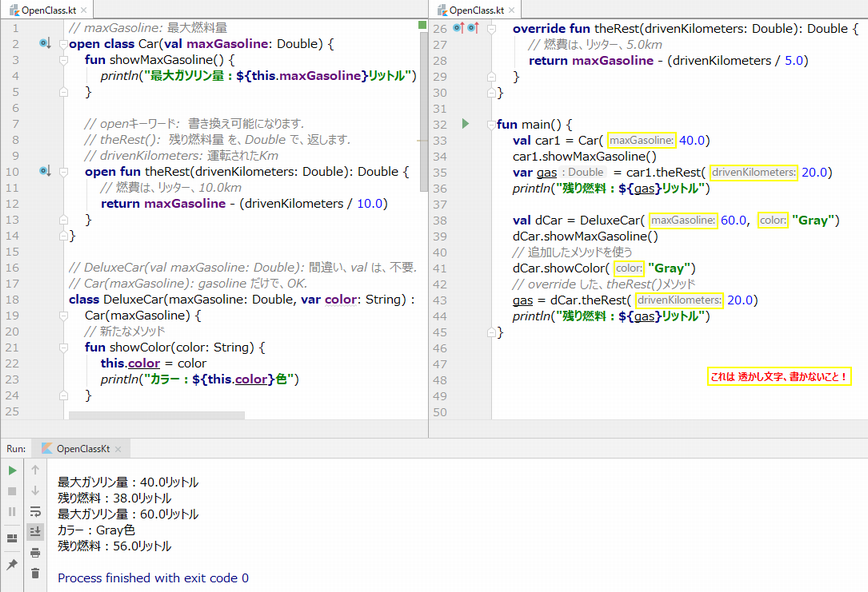Click the Print icon in Run console
The height and width of the screenshot is (592, 868).
pyautogui.click(x=35, y=553)
